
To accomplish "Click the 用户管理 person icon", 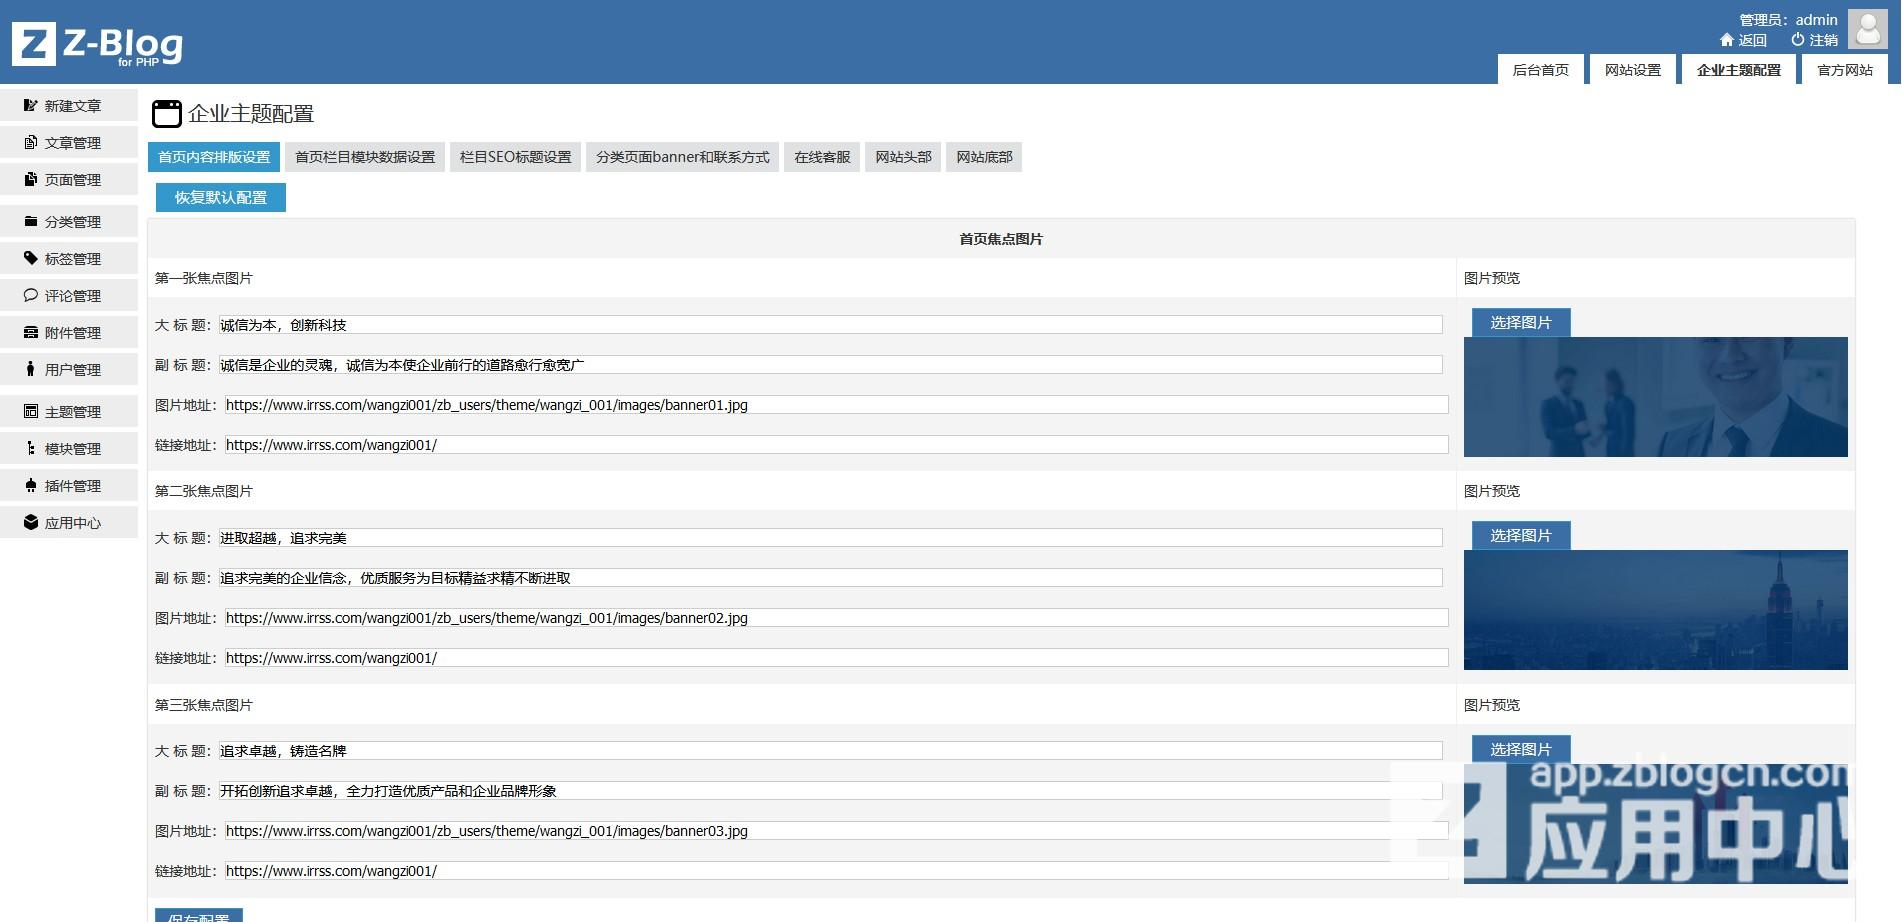I will (31, 369).
